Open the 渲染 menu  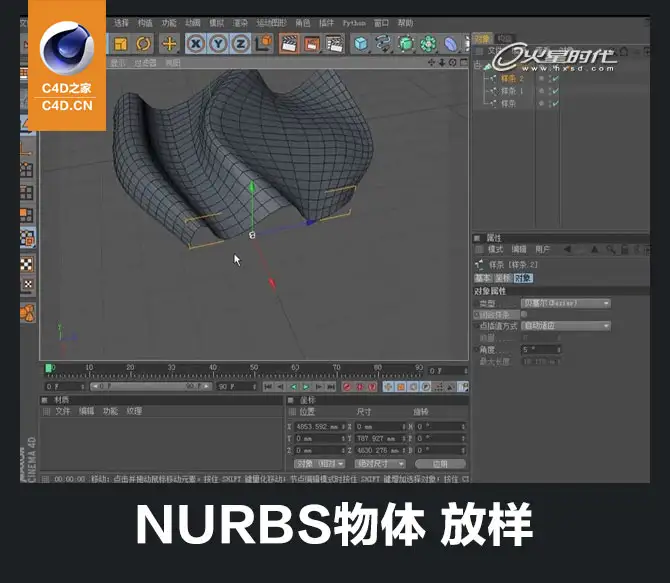[x=240, y=23]
